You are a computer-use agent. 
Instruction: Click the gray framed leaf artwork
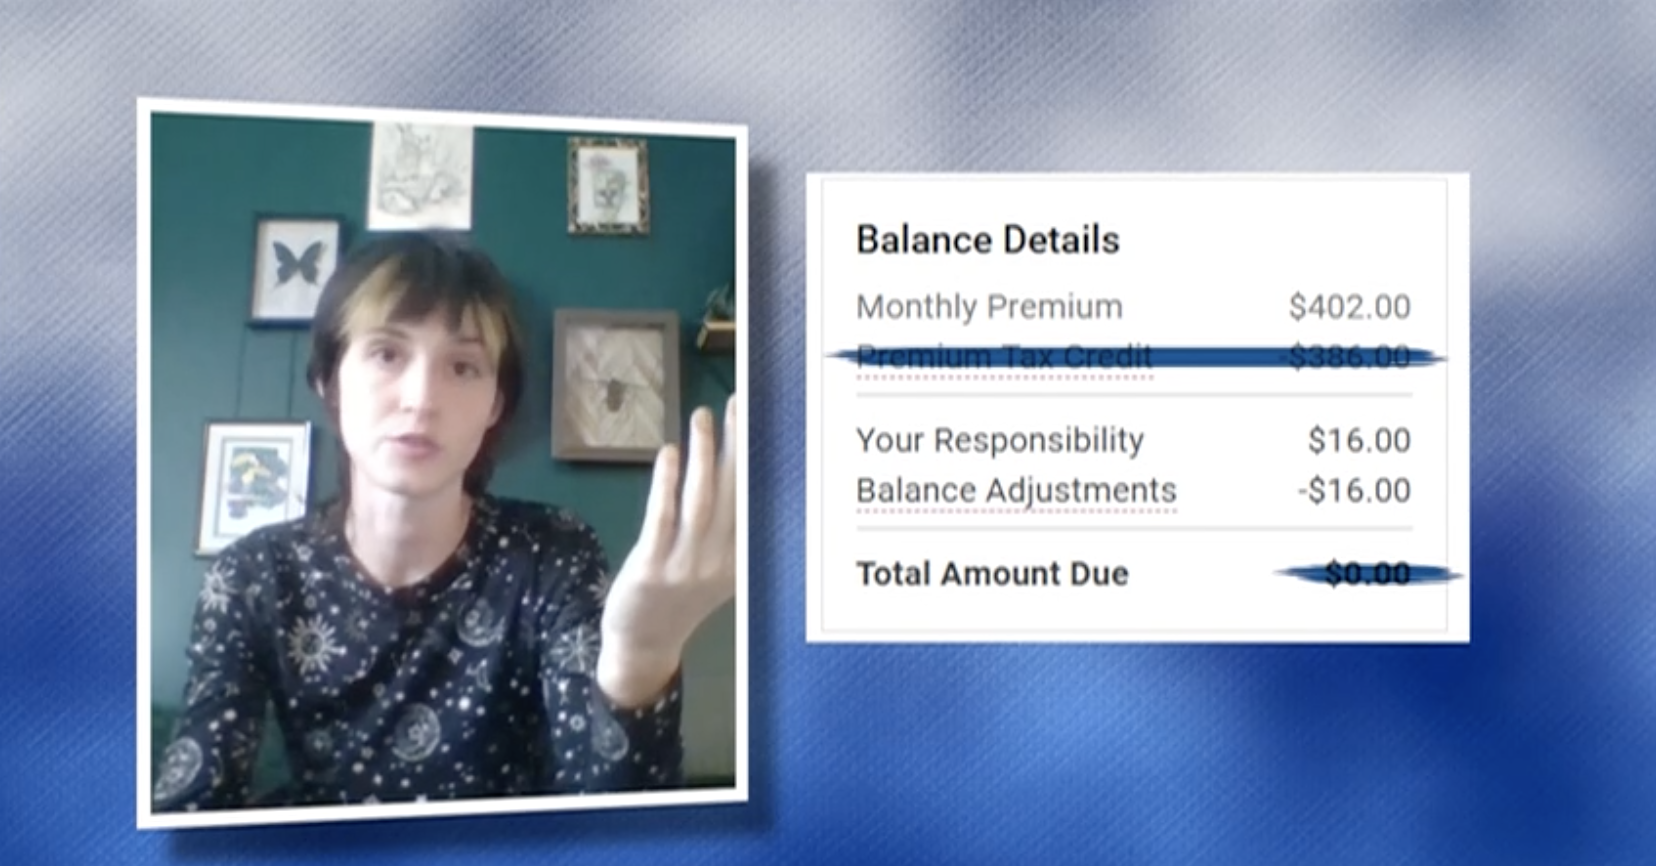[616, 386]
